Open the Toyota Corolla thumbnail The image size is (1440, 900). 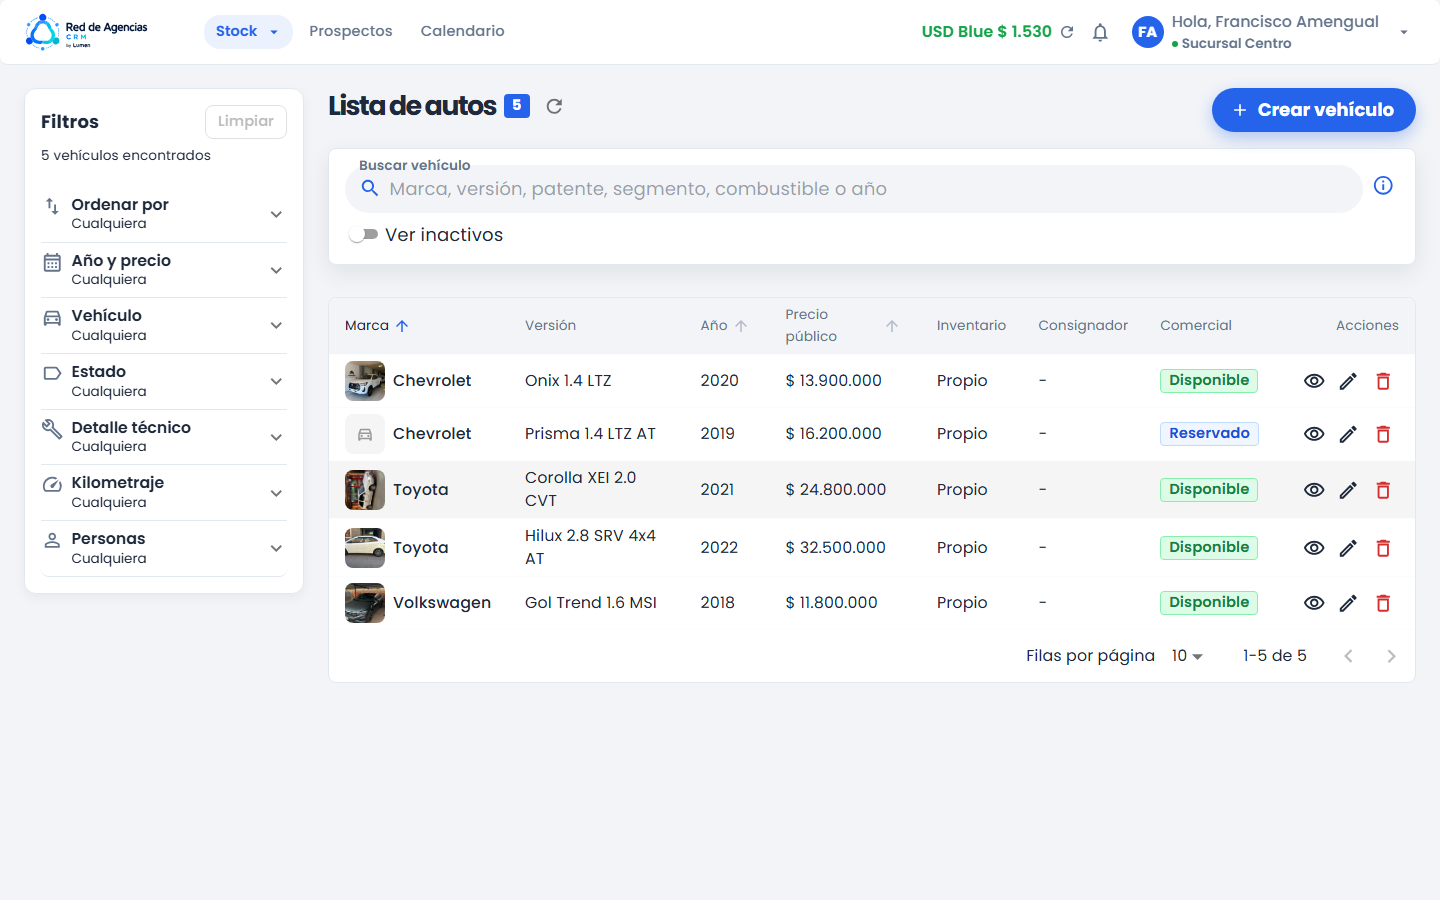click(x=365, y=490)
